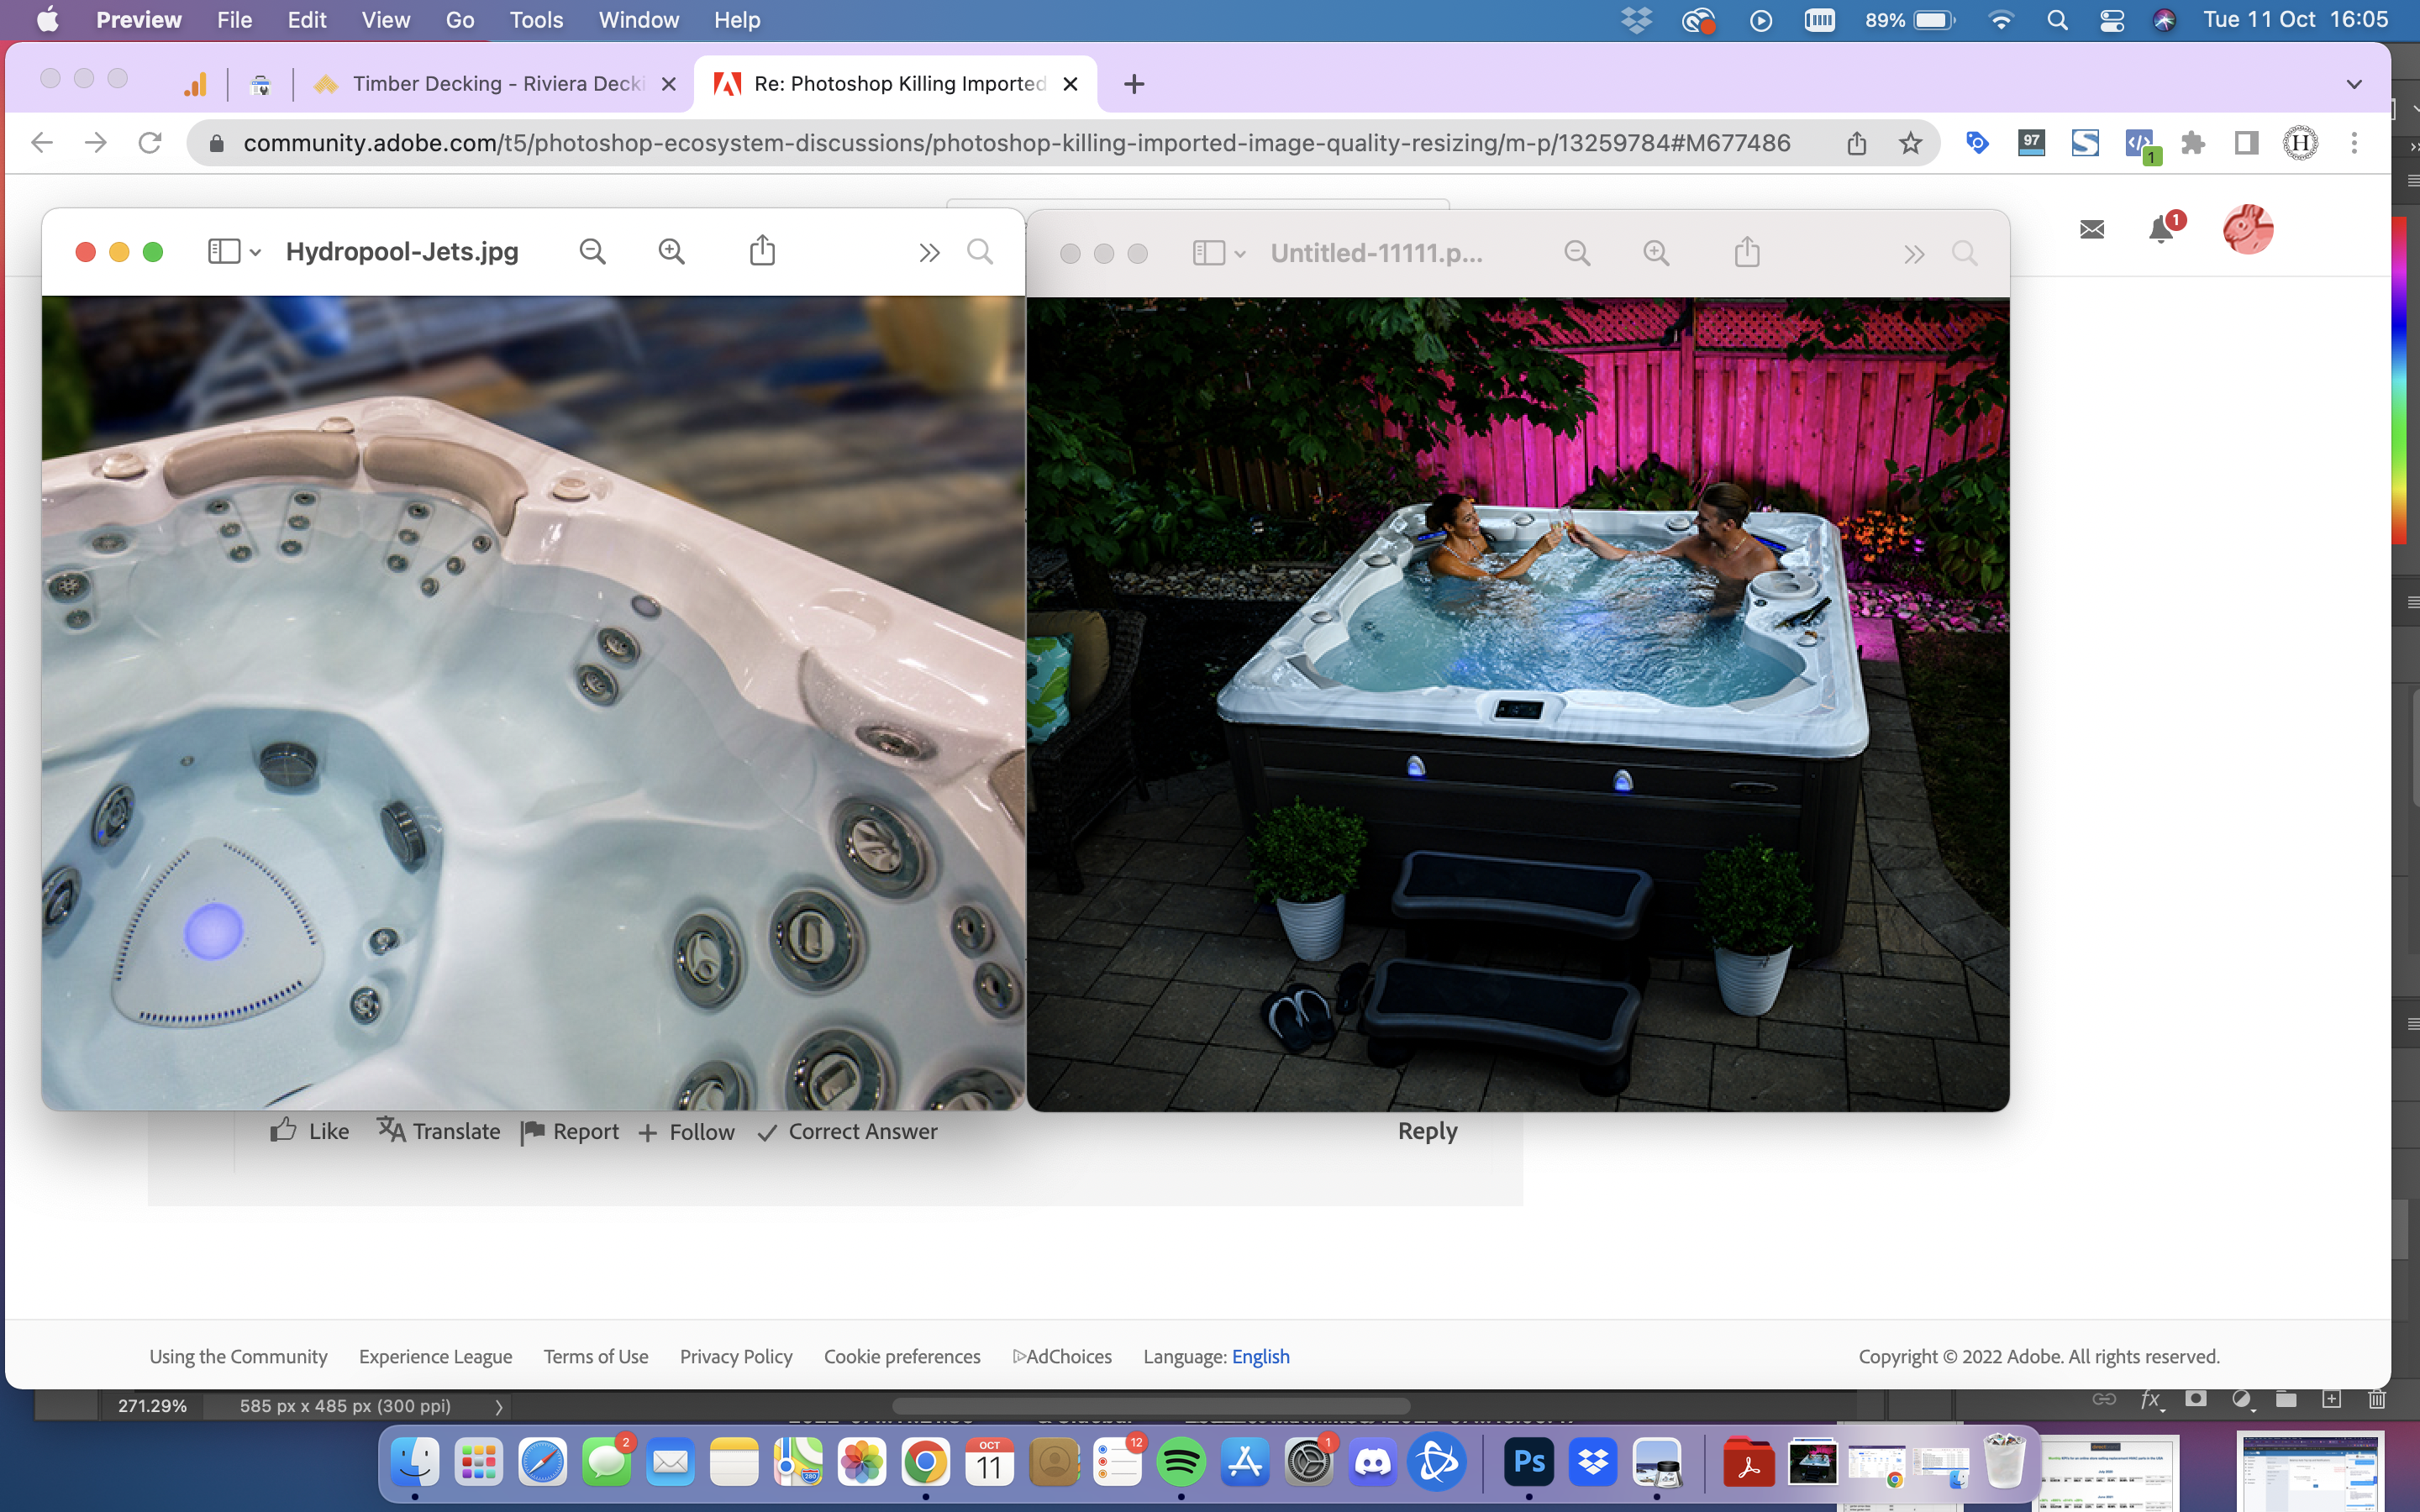Zoom out in Hydropool-Jets.jpg window
This screenshot has width=2420, height=1512.
tap(592, 251)
